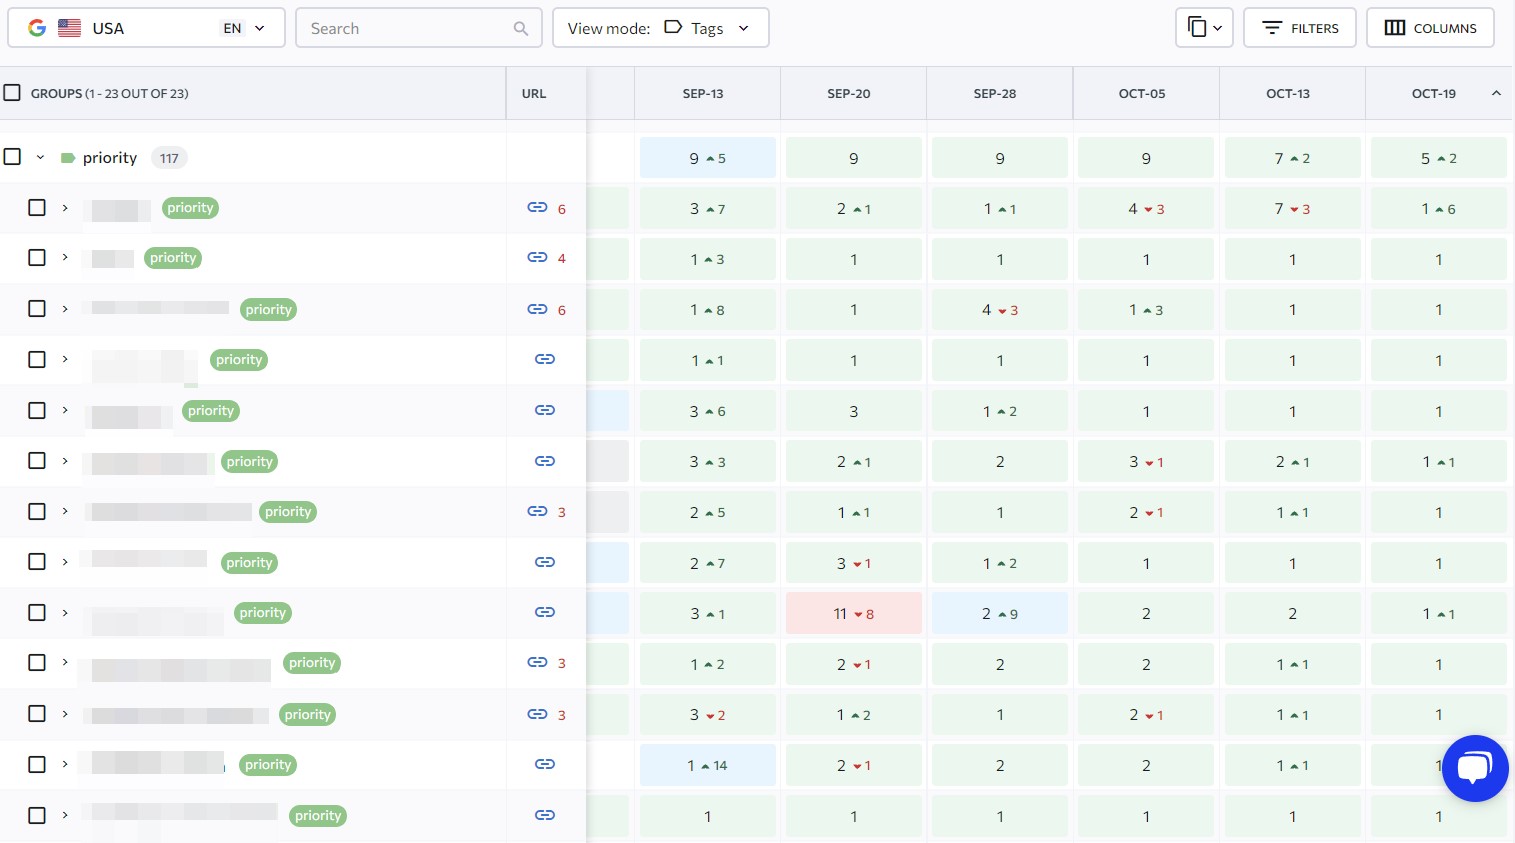Sort by the SEP-13 column header
This screenshot has height=843, width=1515.
[x=703, y=93]
